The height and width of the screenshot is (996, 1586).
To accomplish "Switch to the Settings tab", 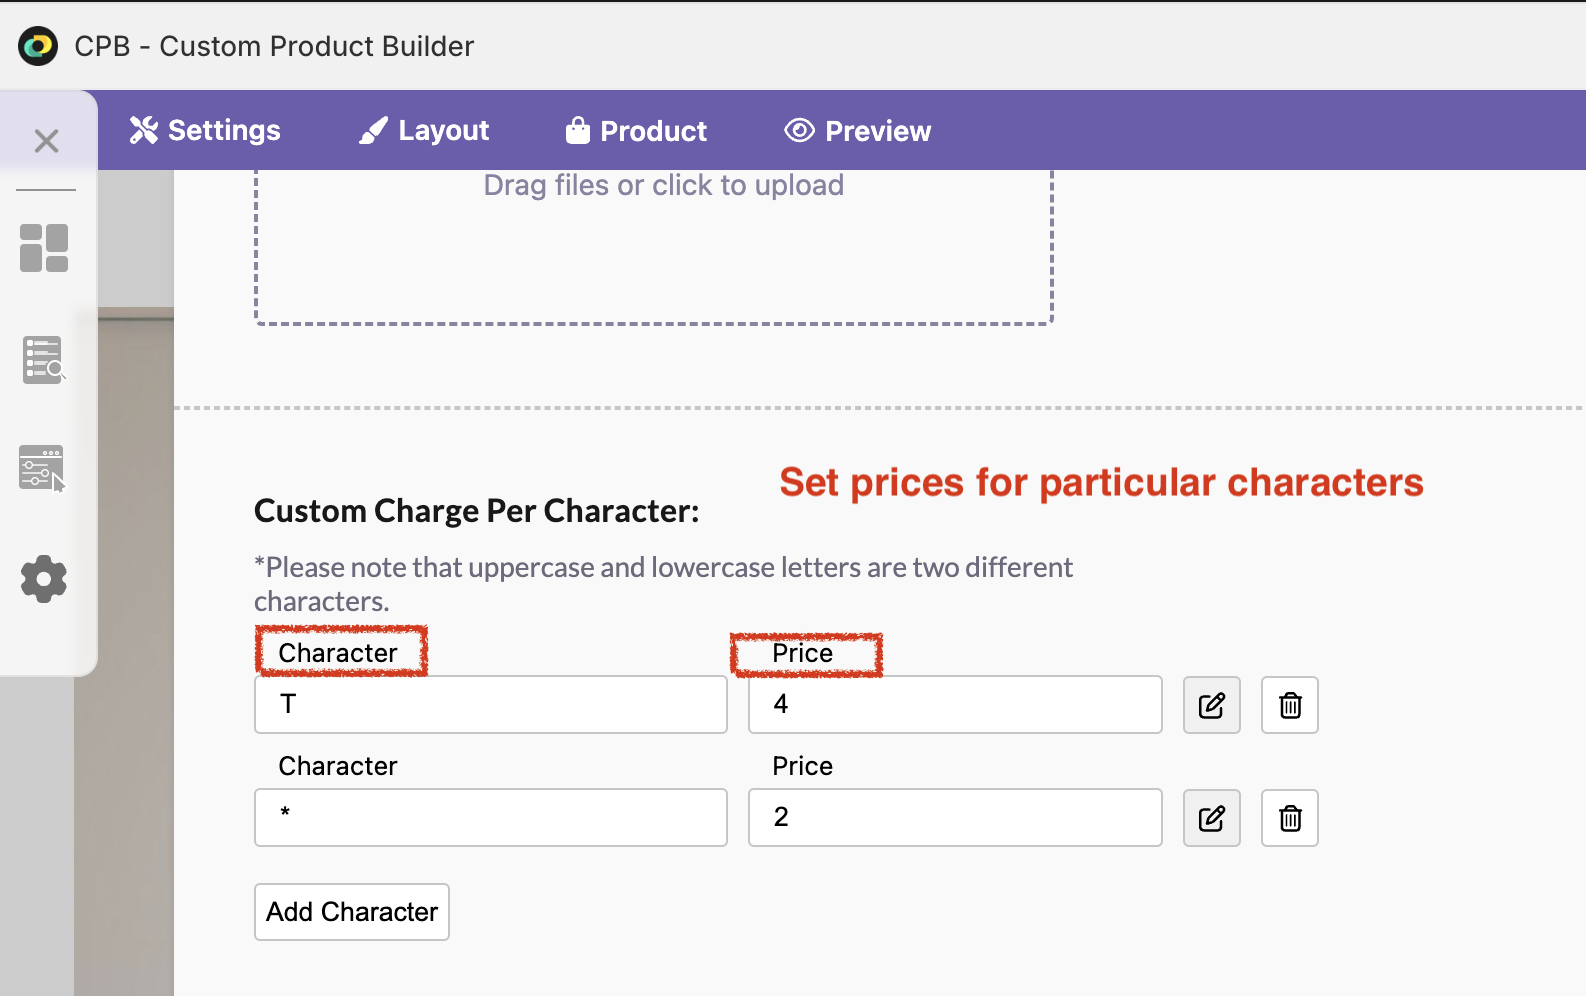I will click(x=205, y=131).
